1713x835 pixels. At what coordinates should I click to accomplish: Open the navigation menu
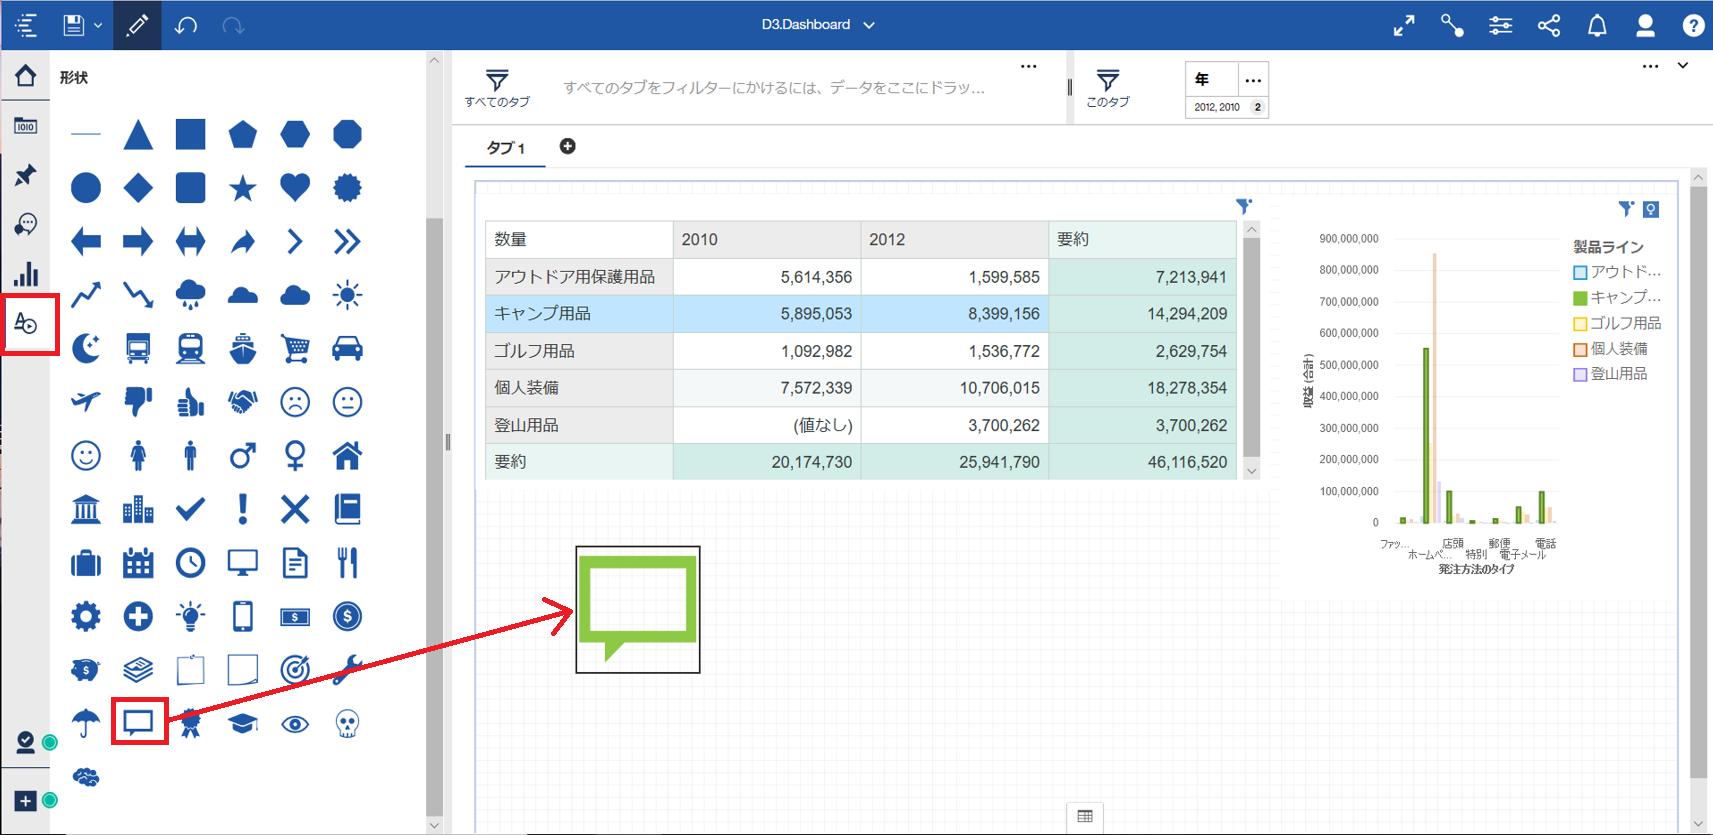click(x=26, y=26)
